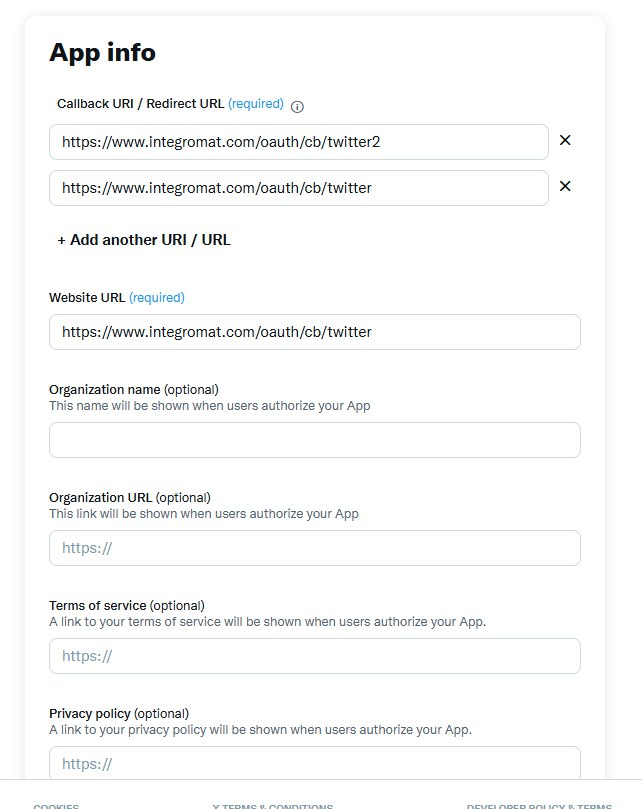Select the Organization name text box
This screenshot has height=809, width=642.
pos(314,440)
